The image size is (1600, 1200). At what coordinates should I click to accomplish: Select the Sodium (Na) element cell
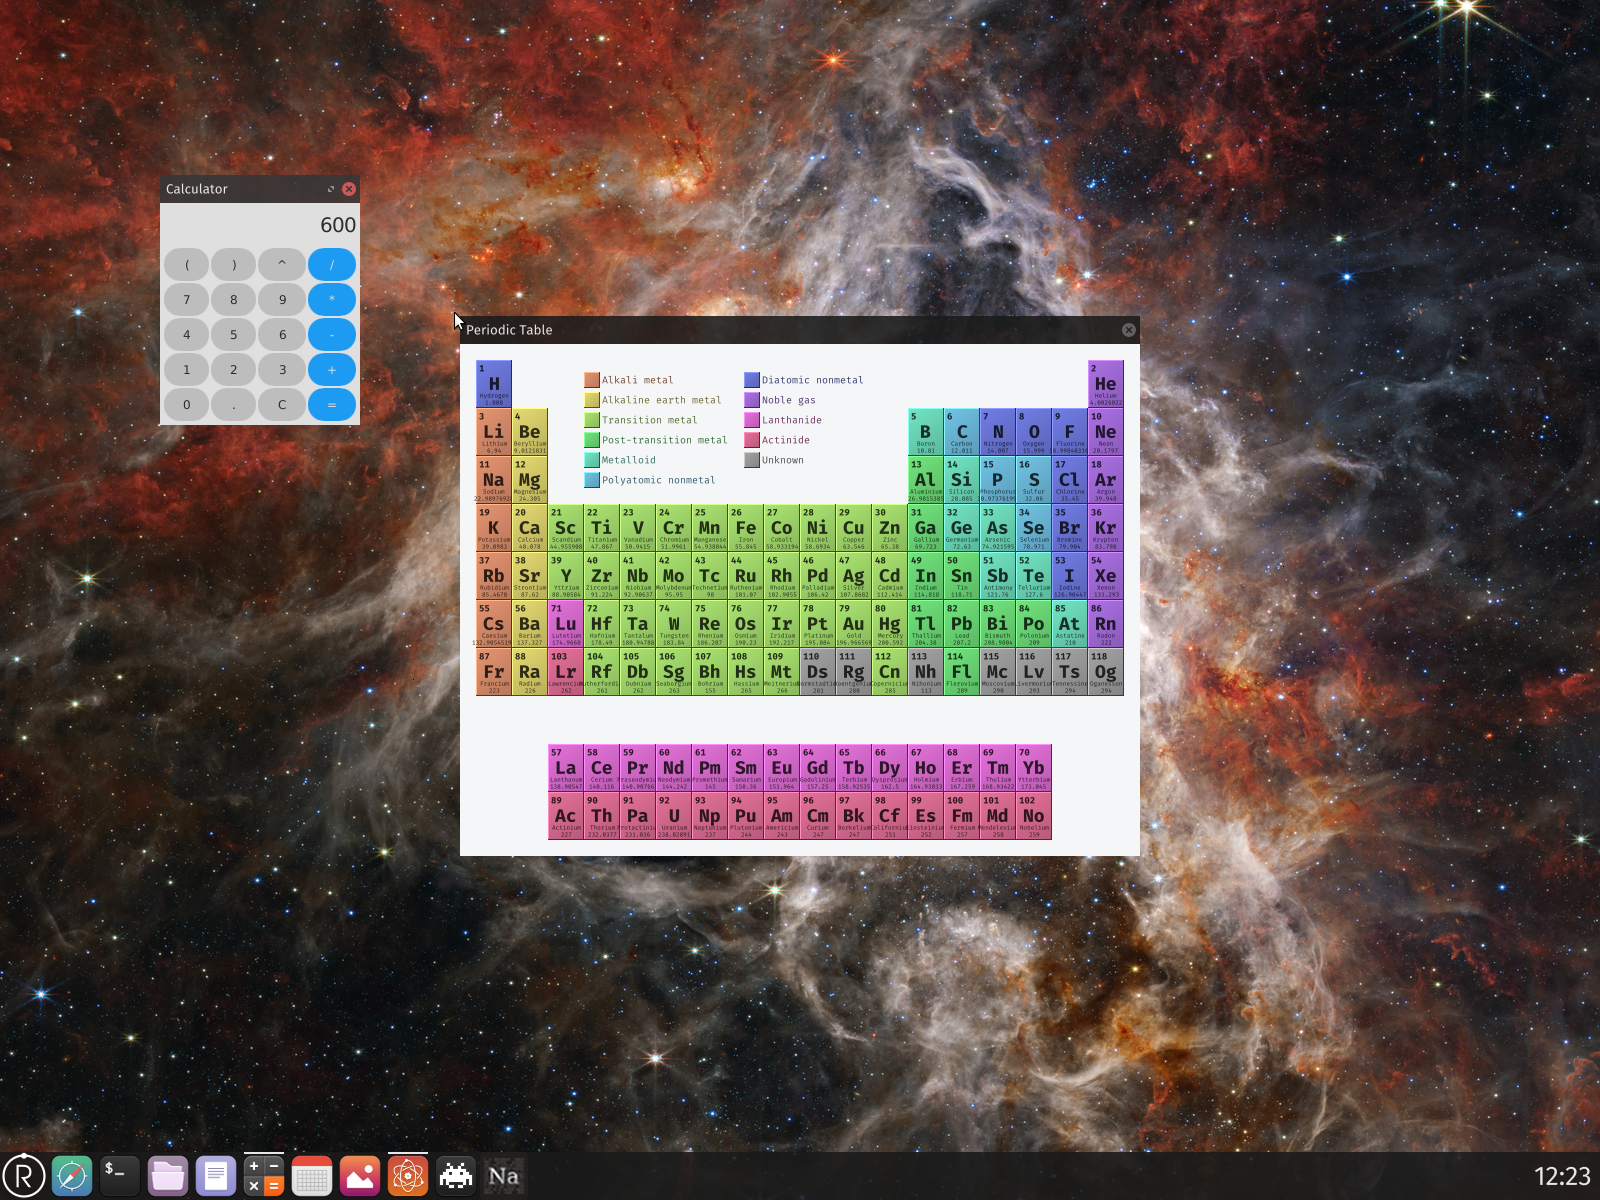tap(494, 480)
